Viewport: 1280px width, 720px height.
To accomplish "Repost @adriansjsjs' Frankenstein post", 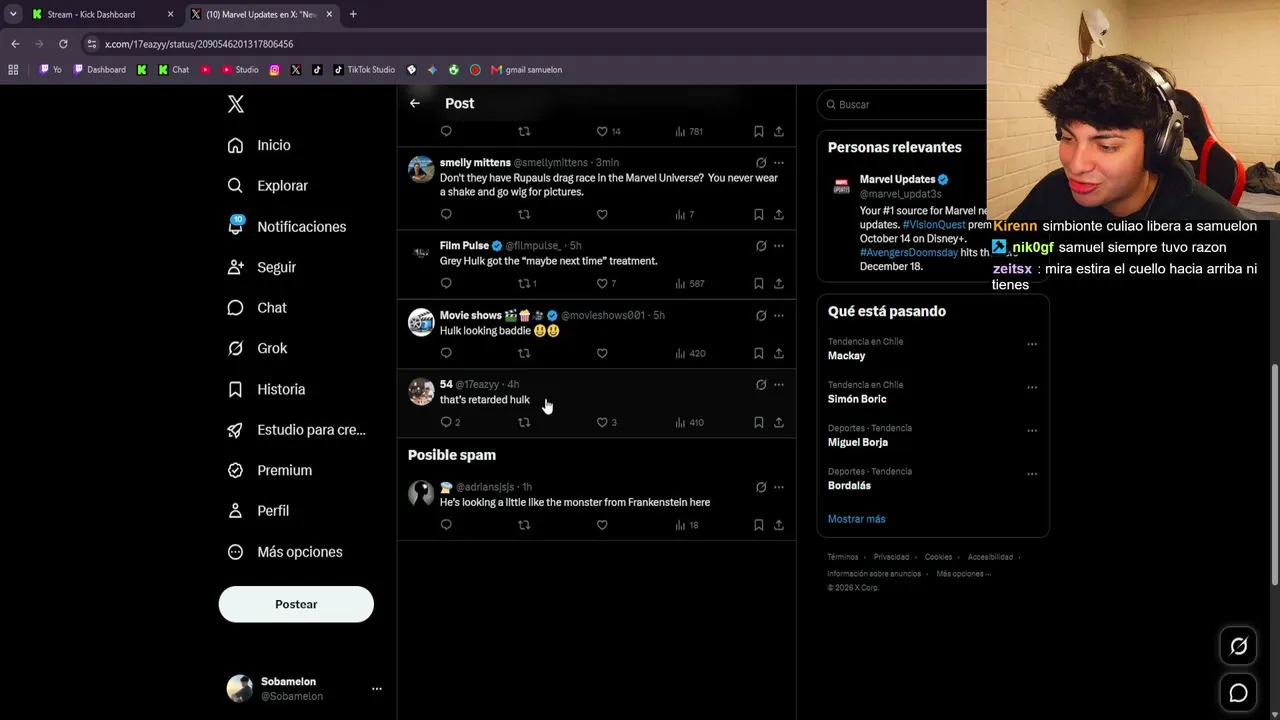I will 524,525.
